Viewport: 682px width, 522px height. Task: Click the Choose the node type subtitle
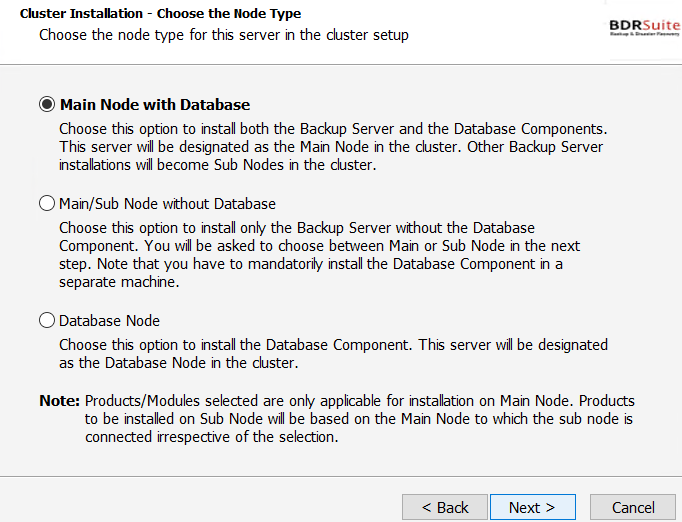pyautogui.click(x=224, y=35)
